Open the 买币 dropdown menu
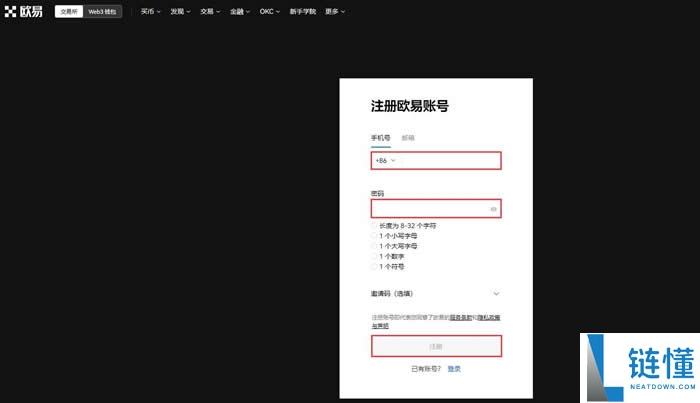Screen dimensions: 700x403 click(150, 12)
